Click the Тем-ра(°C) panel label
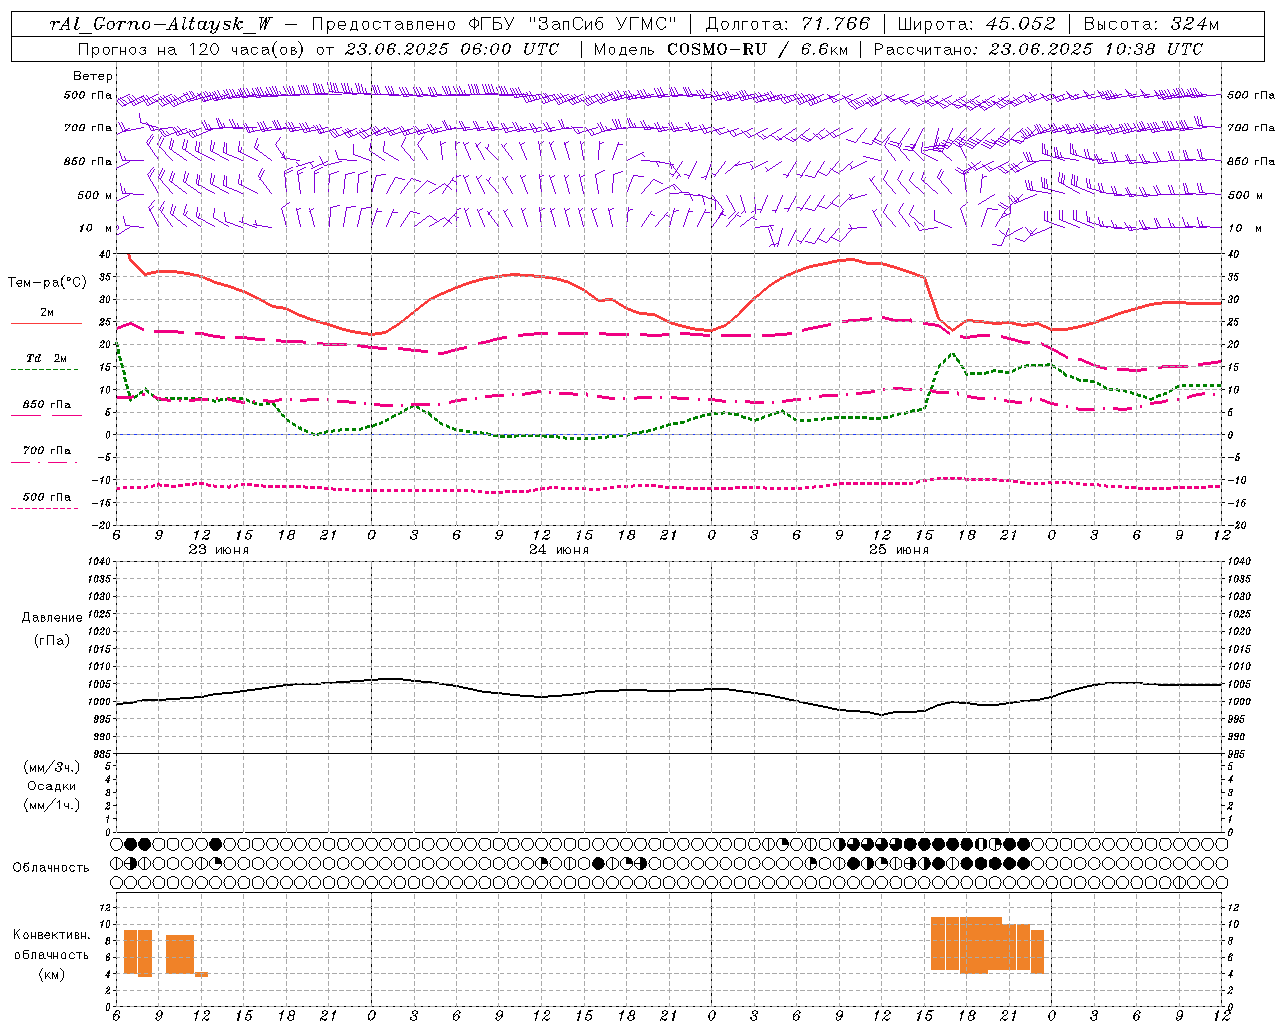1280x1024 pixels. [47, 283]
